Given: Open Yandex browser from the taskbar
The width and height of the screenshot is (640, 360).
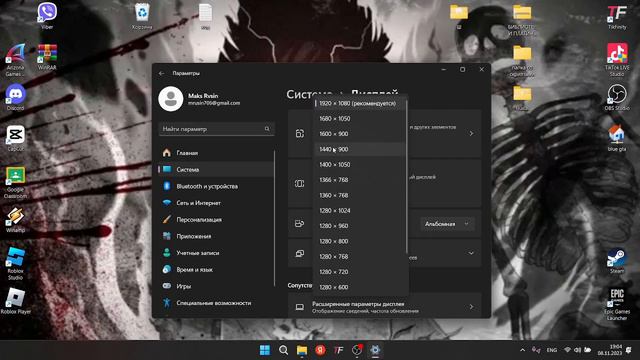Looking at the screenshot, I should (320, 350).
